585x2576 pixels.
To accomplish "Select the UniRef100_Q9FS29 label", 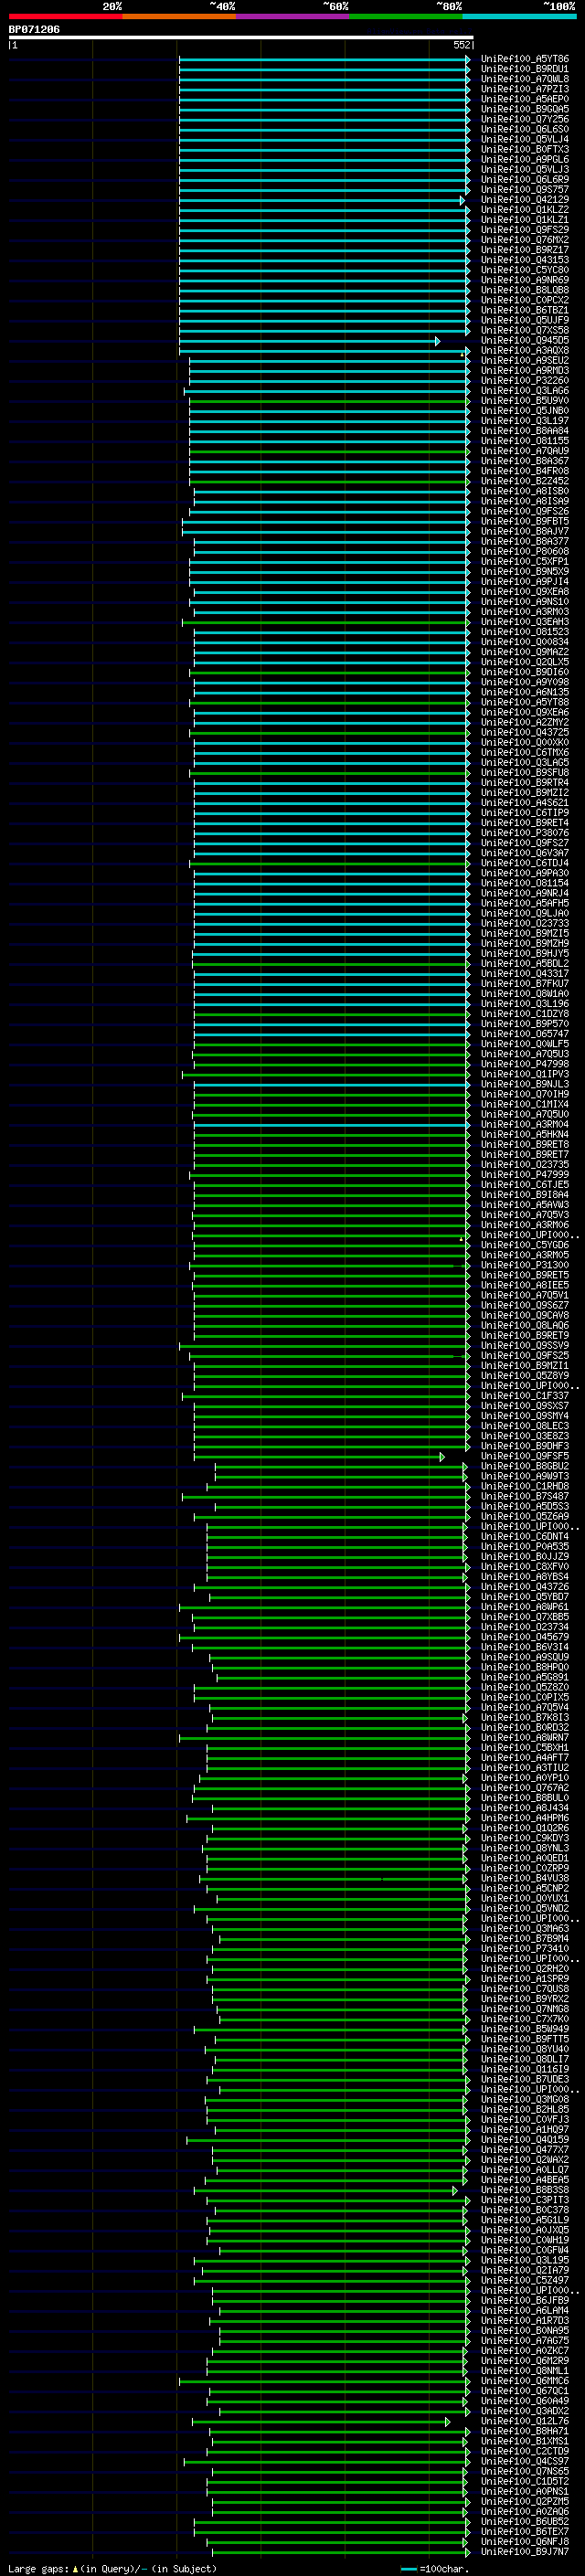I will click(525, 230).
